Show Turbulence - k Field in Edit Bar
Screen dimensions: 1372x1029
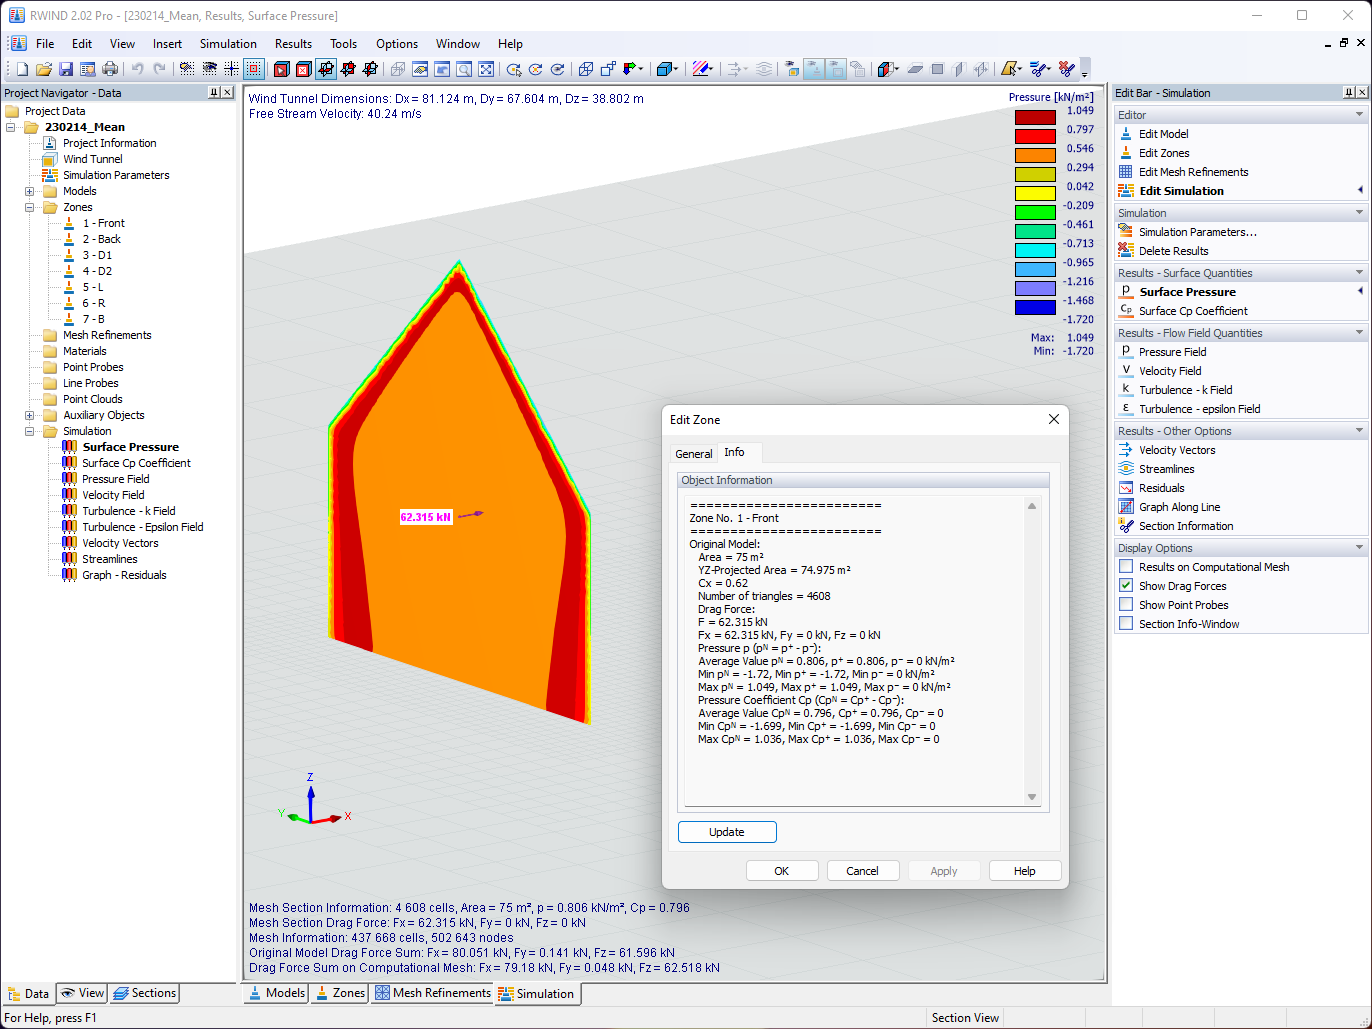pyautogui.click(x=1185, y=390)
